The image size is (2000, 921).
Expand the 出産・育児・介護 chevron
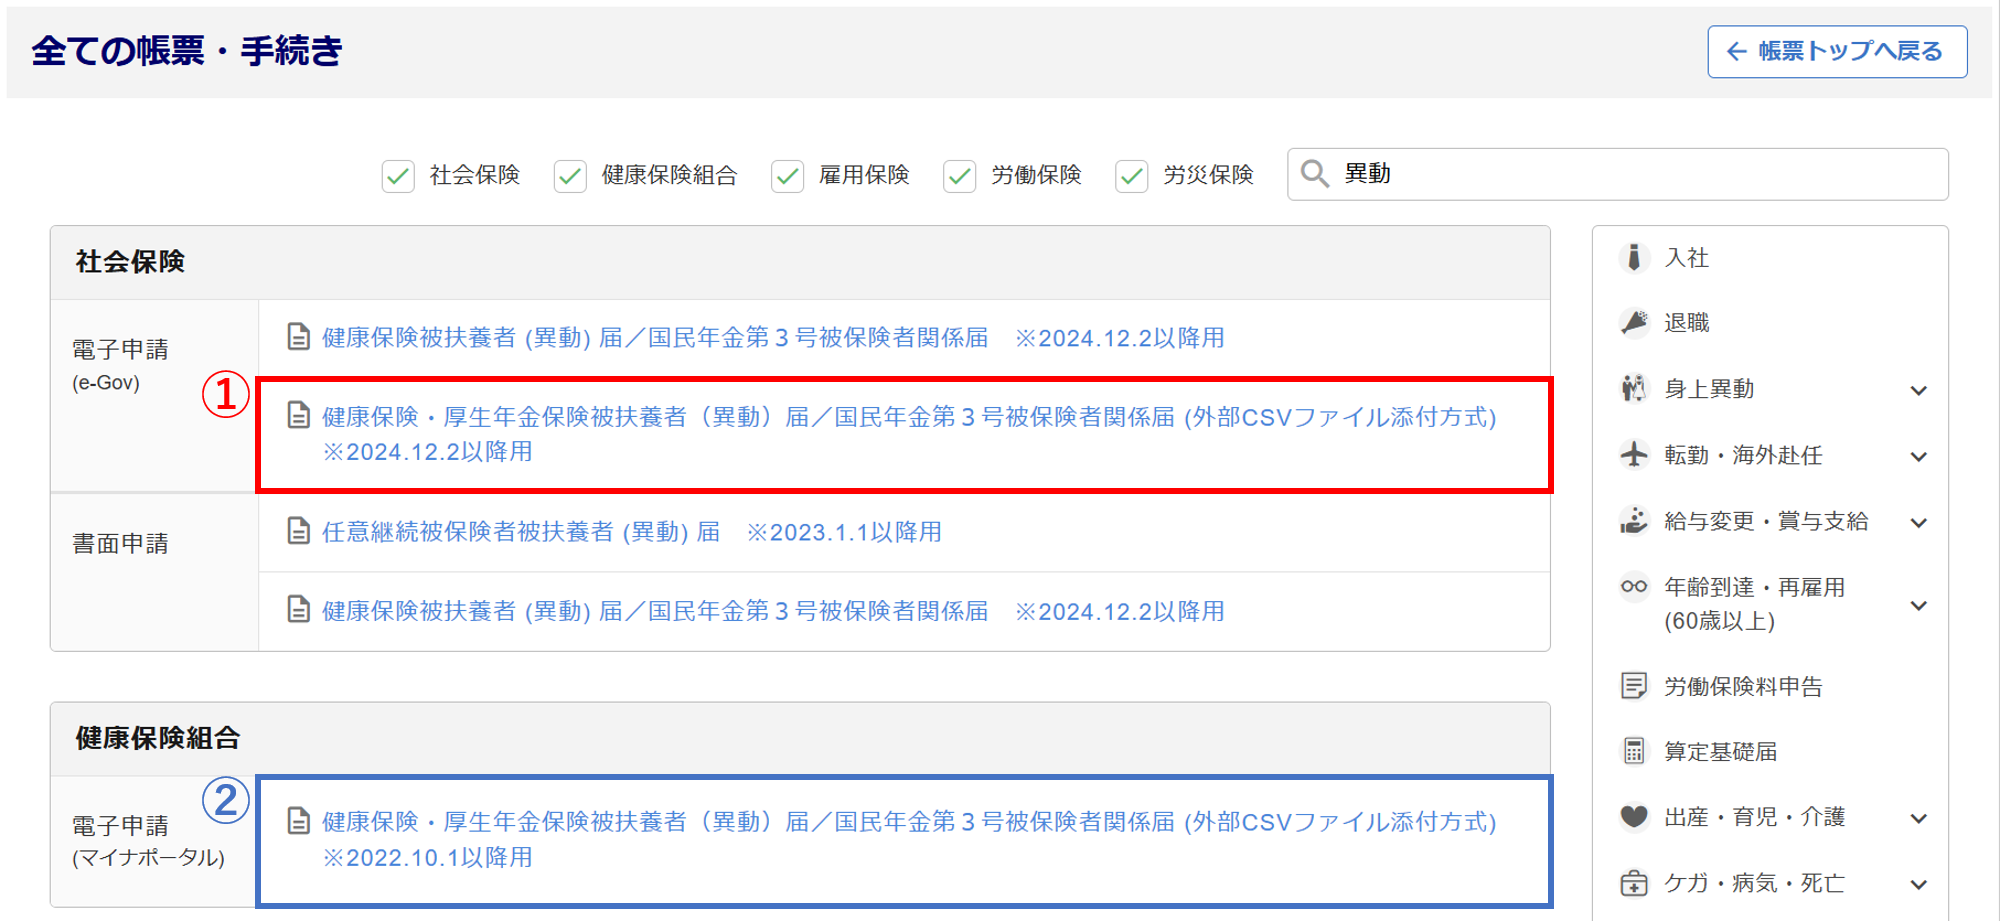pyautogui.click(x=1918, y=818)
